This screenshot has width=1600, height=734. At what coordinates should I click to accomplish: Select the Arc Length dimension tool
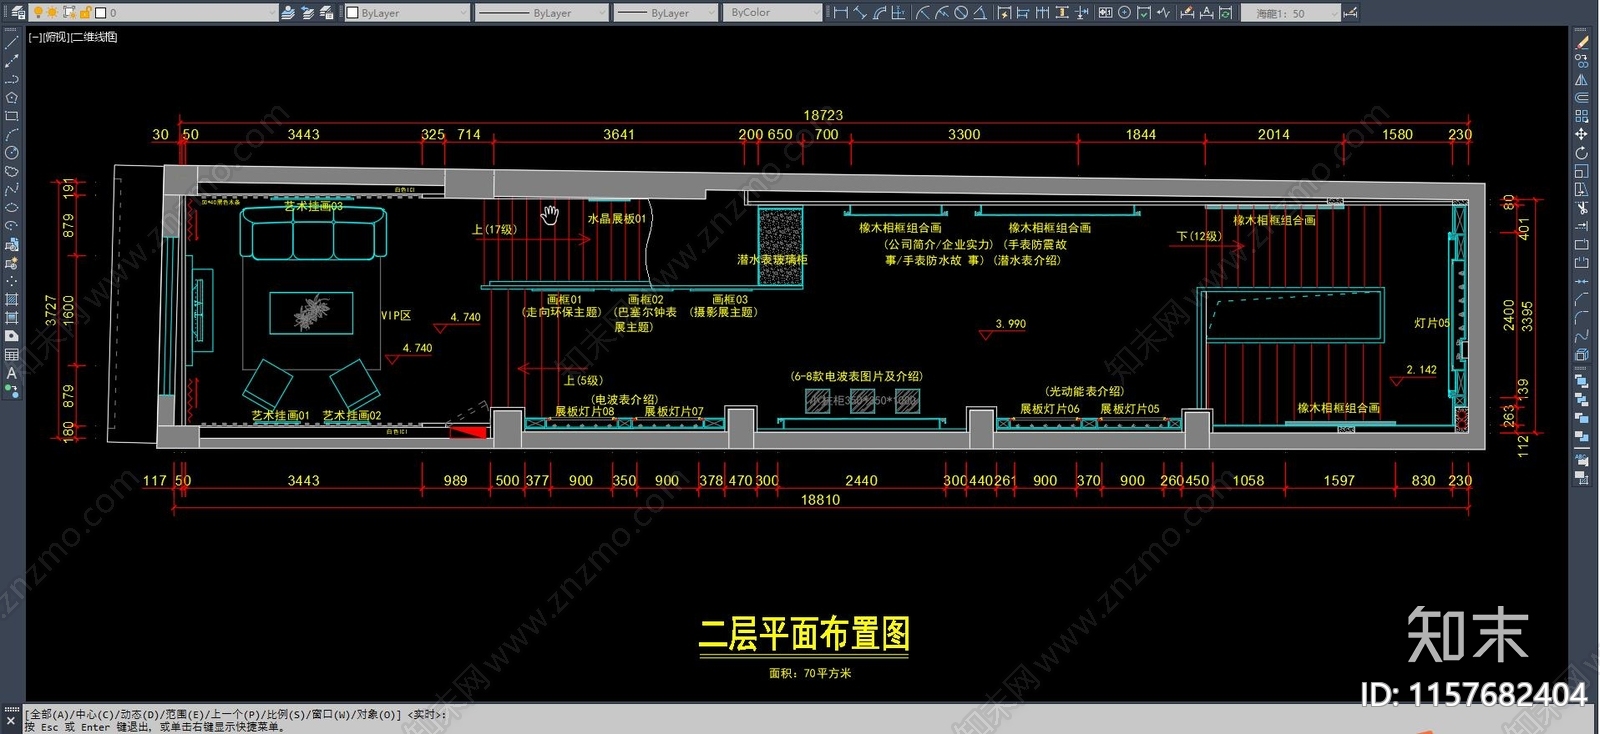pyautogui.click(x=880, y=13)
